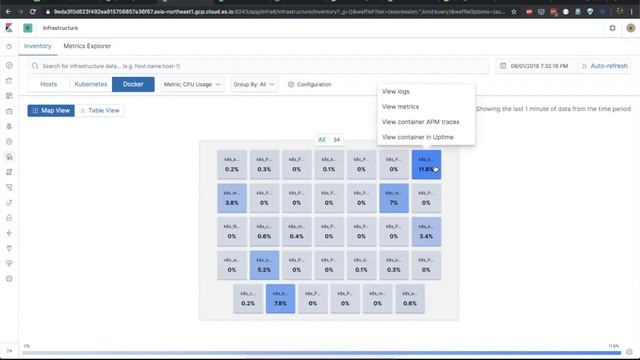This screenshot has height=360, width=640.
Task: Open Dev Tools icon in sidebar
Action: (x=9, y=248)
